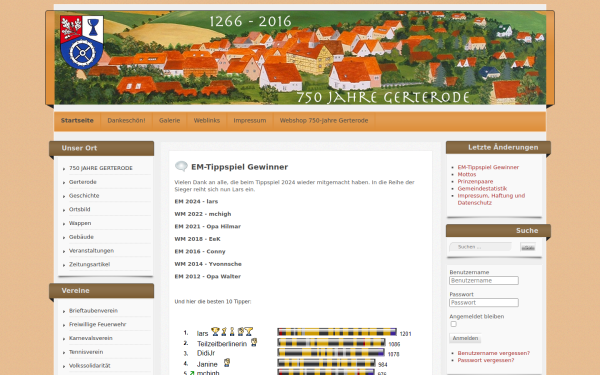The image size is (600, 375).
Task: Click the Vereine panel header
Action: point(101,291)
